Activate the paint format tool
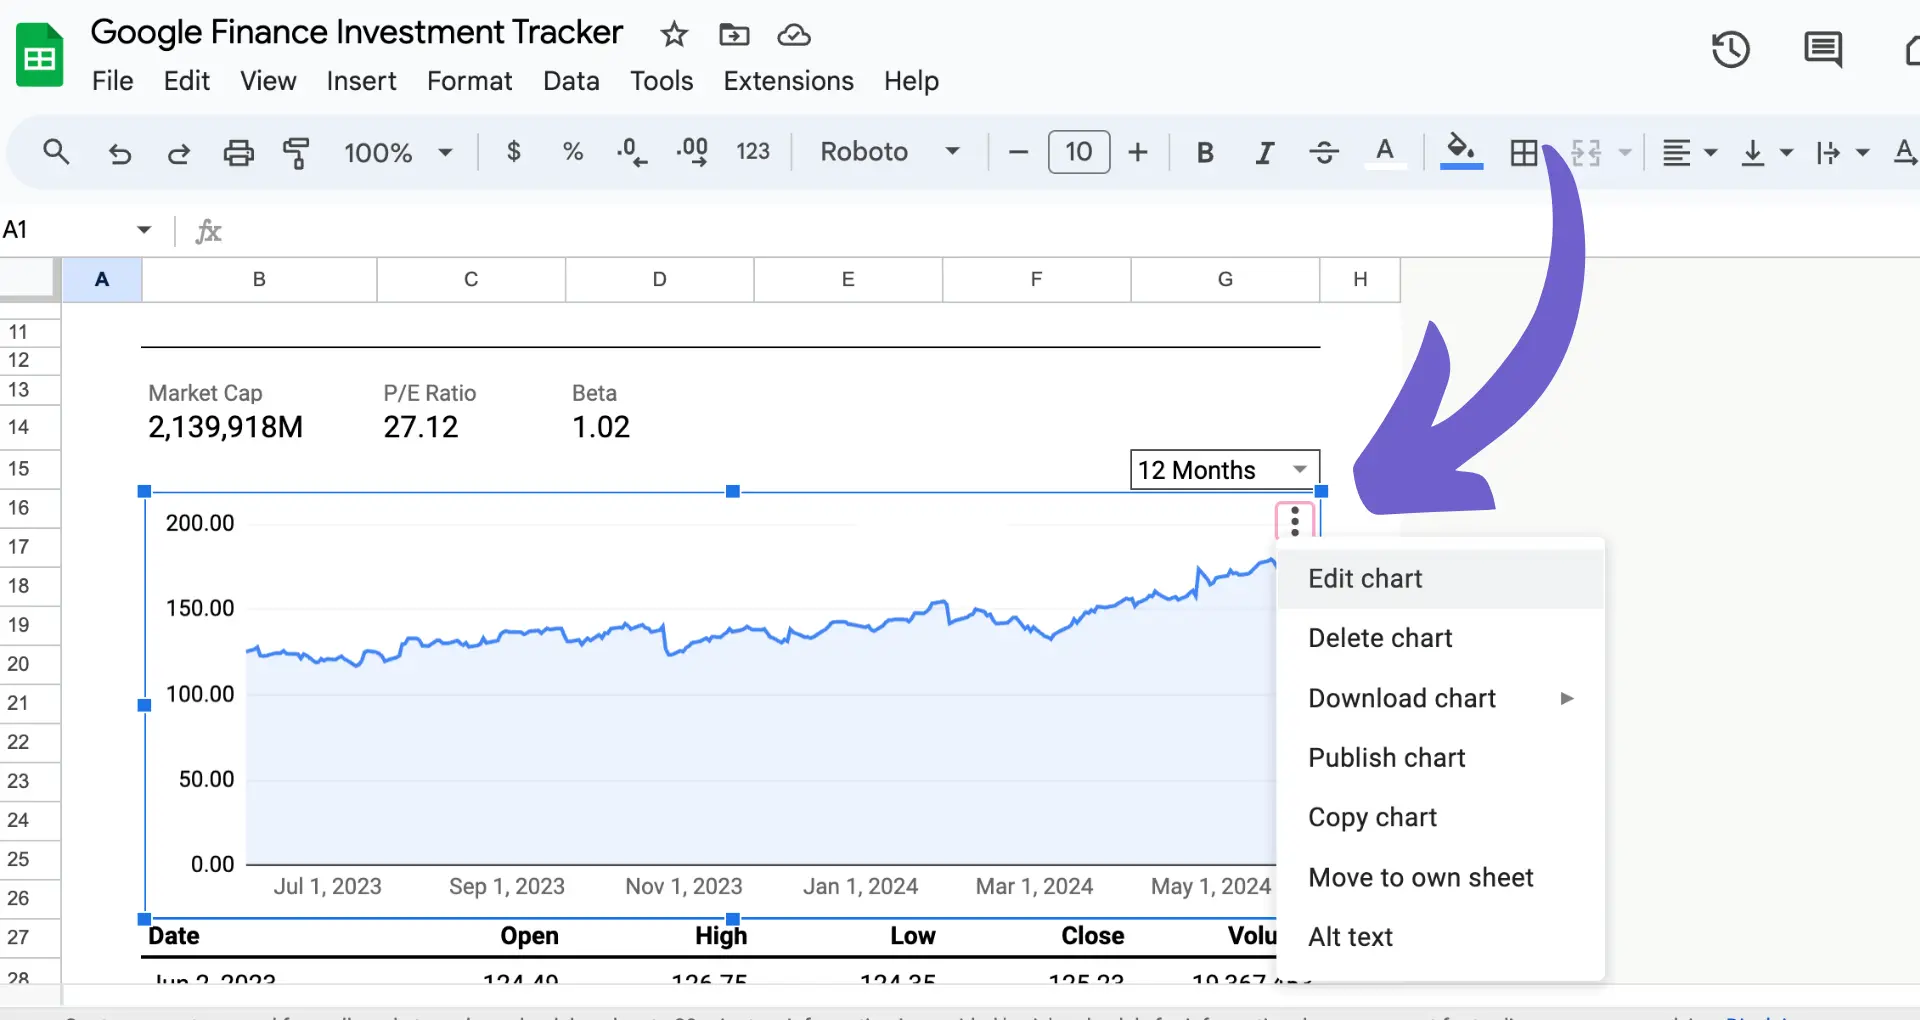Viewport: 1920px width, 1020px height. coord(296,153)
